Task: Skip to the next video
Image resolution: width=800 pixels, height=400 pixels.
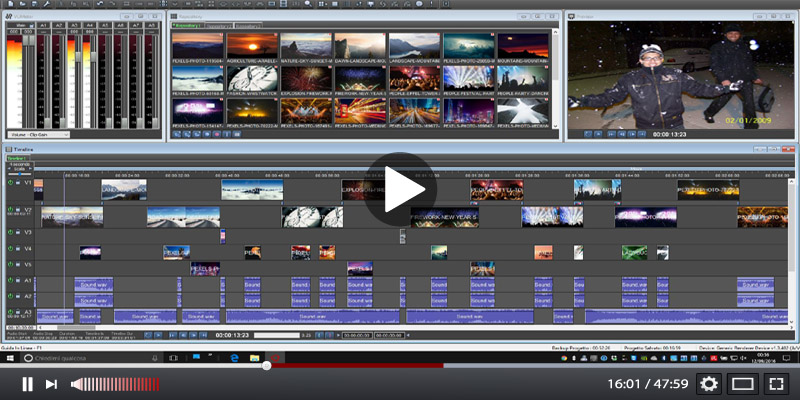Action: coord(52,384)
